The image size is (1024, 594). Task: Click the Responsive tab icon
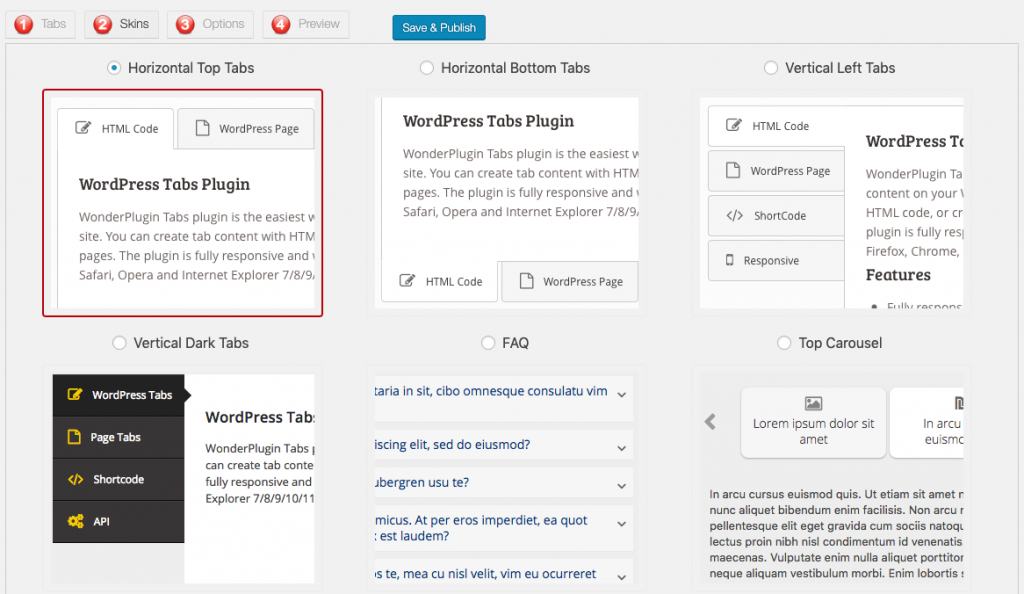(729, 260)
